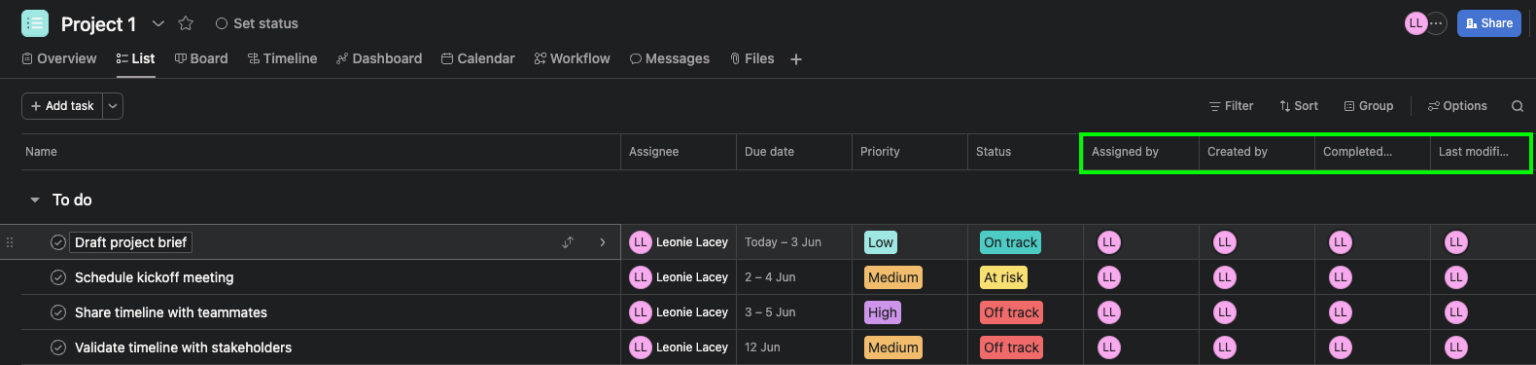The image size is (1536, 365).
Task: Click the Project 1 list icon
Action: [34, 23]
